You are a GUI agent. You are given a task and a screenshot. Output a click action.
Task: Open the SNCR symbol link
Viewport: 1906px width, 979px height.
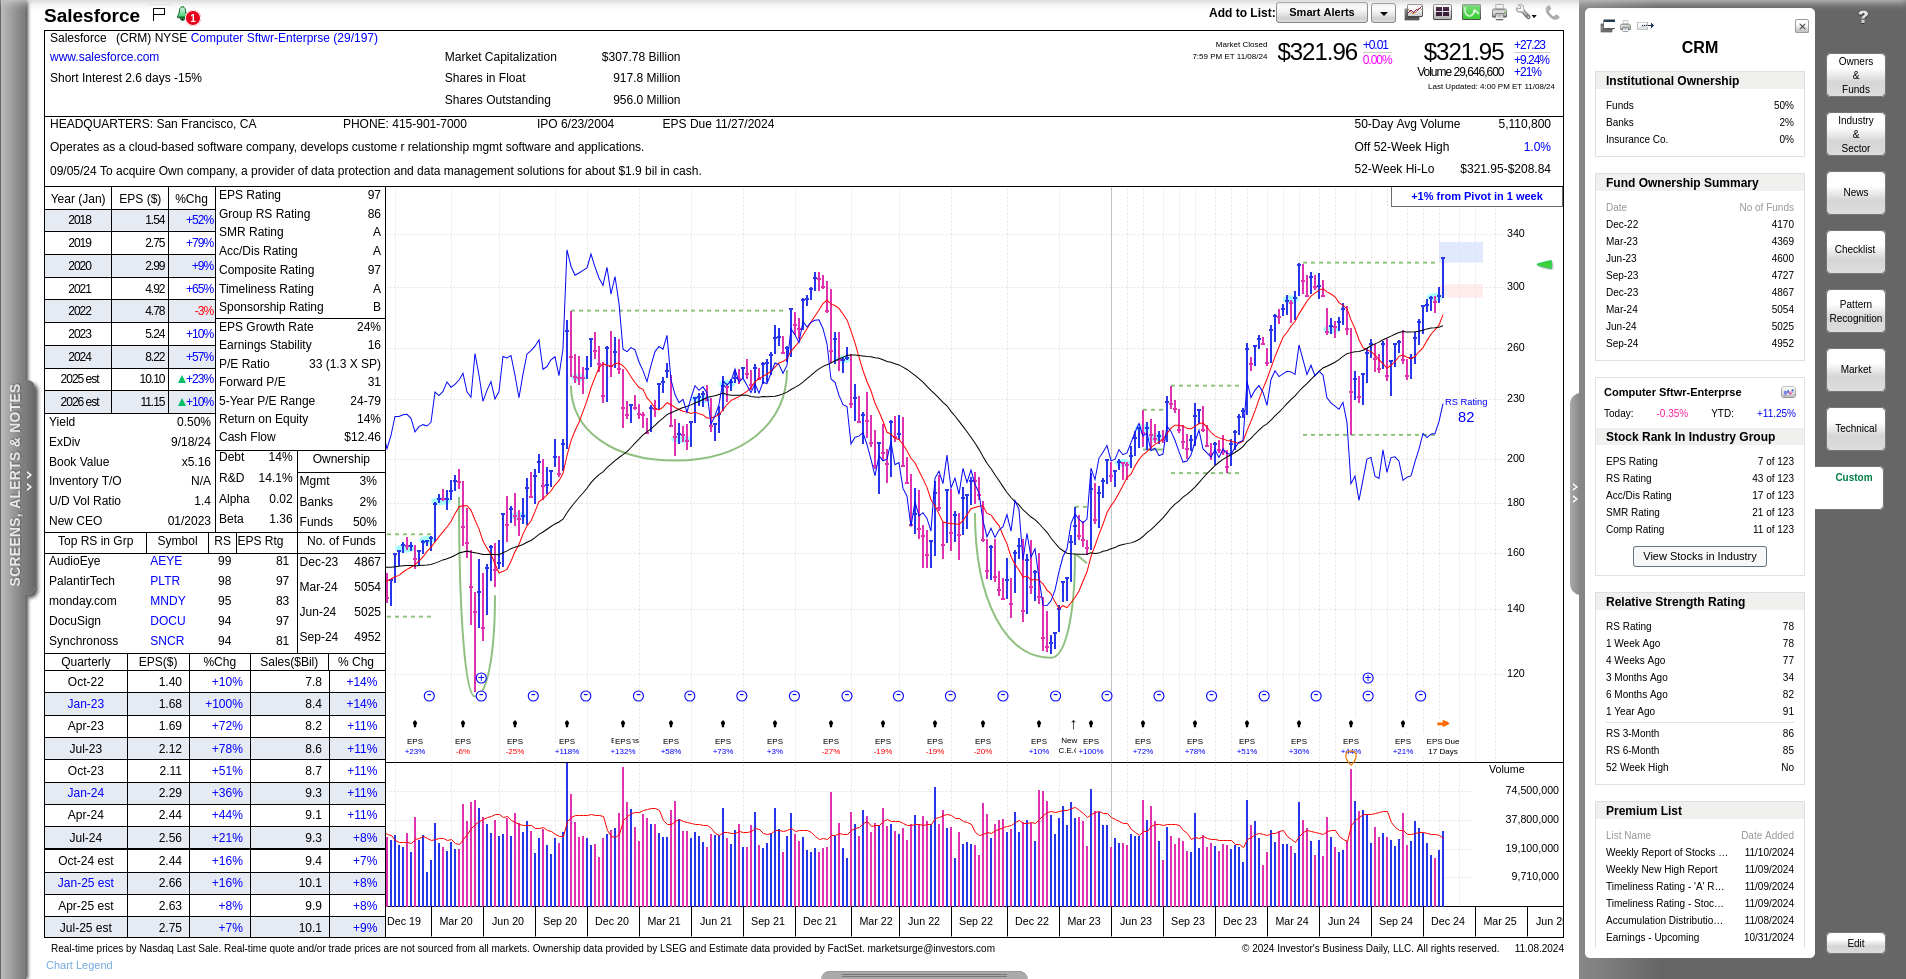167,641
